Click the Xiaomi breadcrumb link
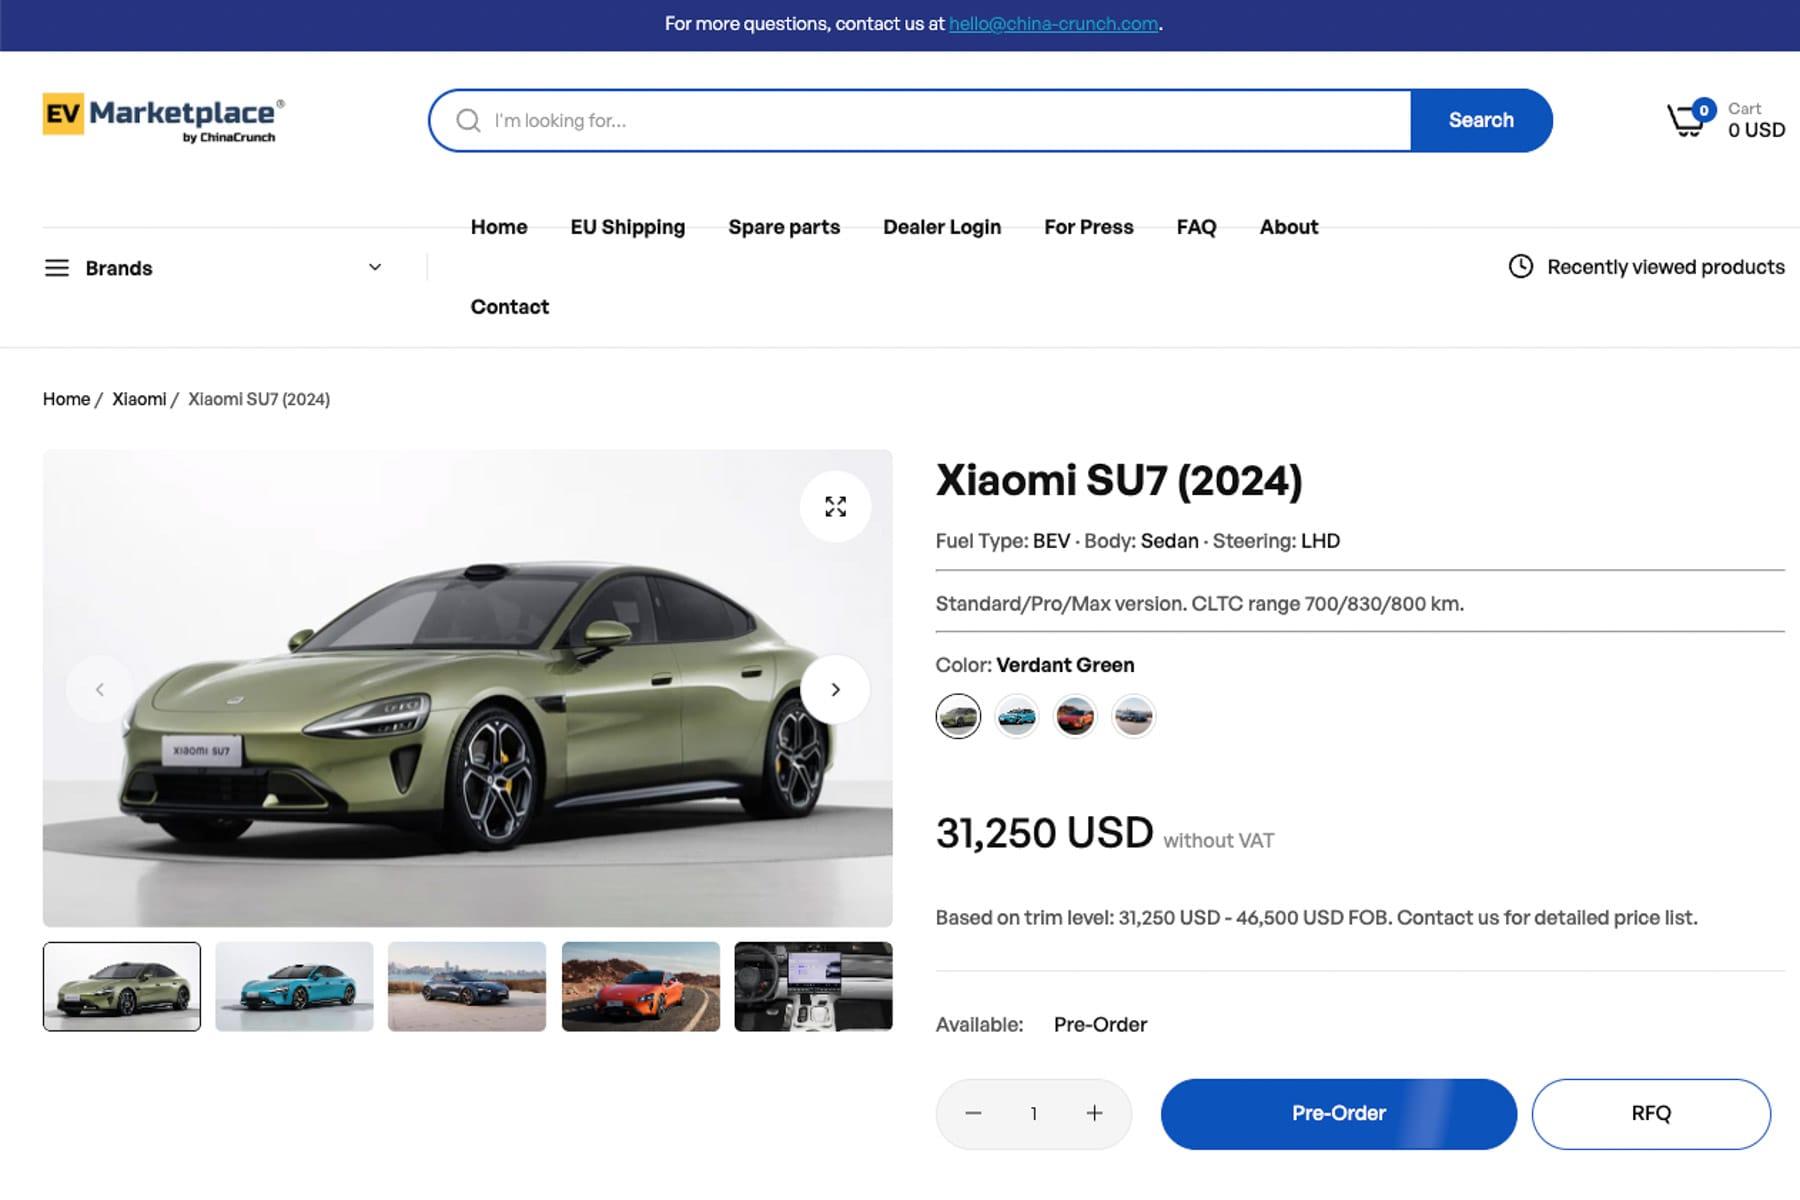 click(x=139, y=398)
